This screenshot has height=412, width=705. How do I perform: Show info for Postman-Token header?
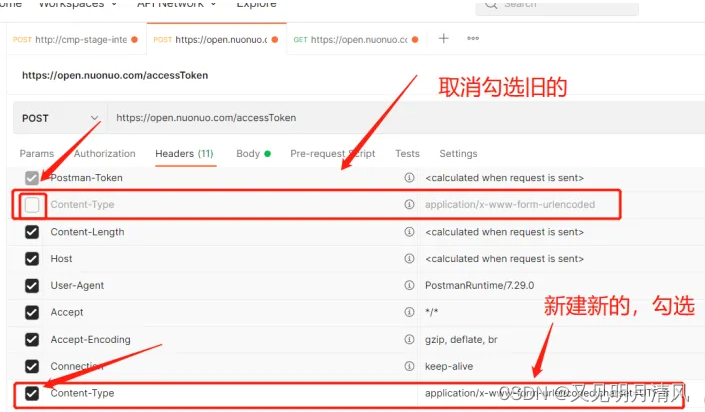[409, 178]
